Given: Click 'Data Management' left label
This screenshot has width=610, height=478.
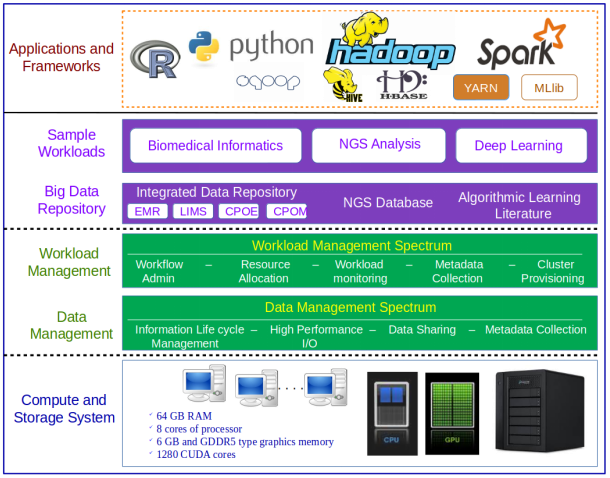Looking at the screenshot, I should 72,325.
